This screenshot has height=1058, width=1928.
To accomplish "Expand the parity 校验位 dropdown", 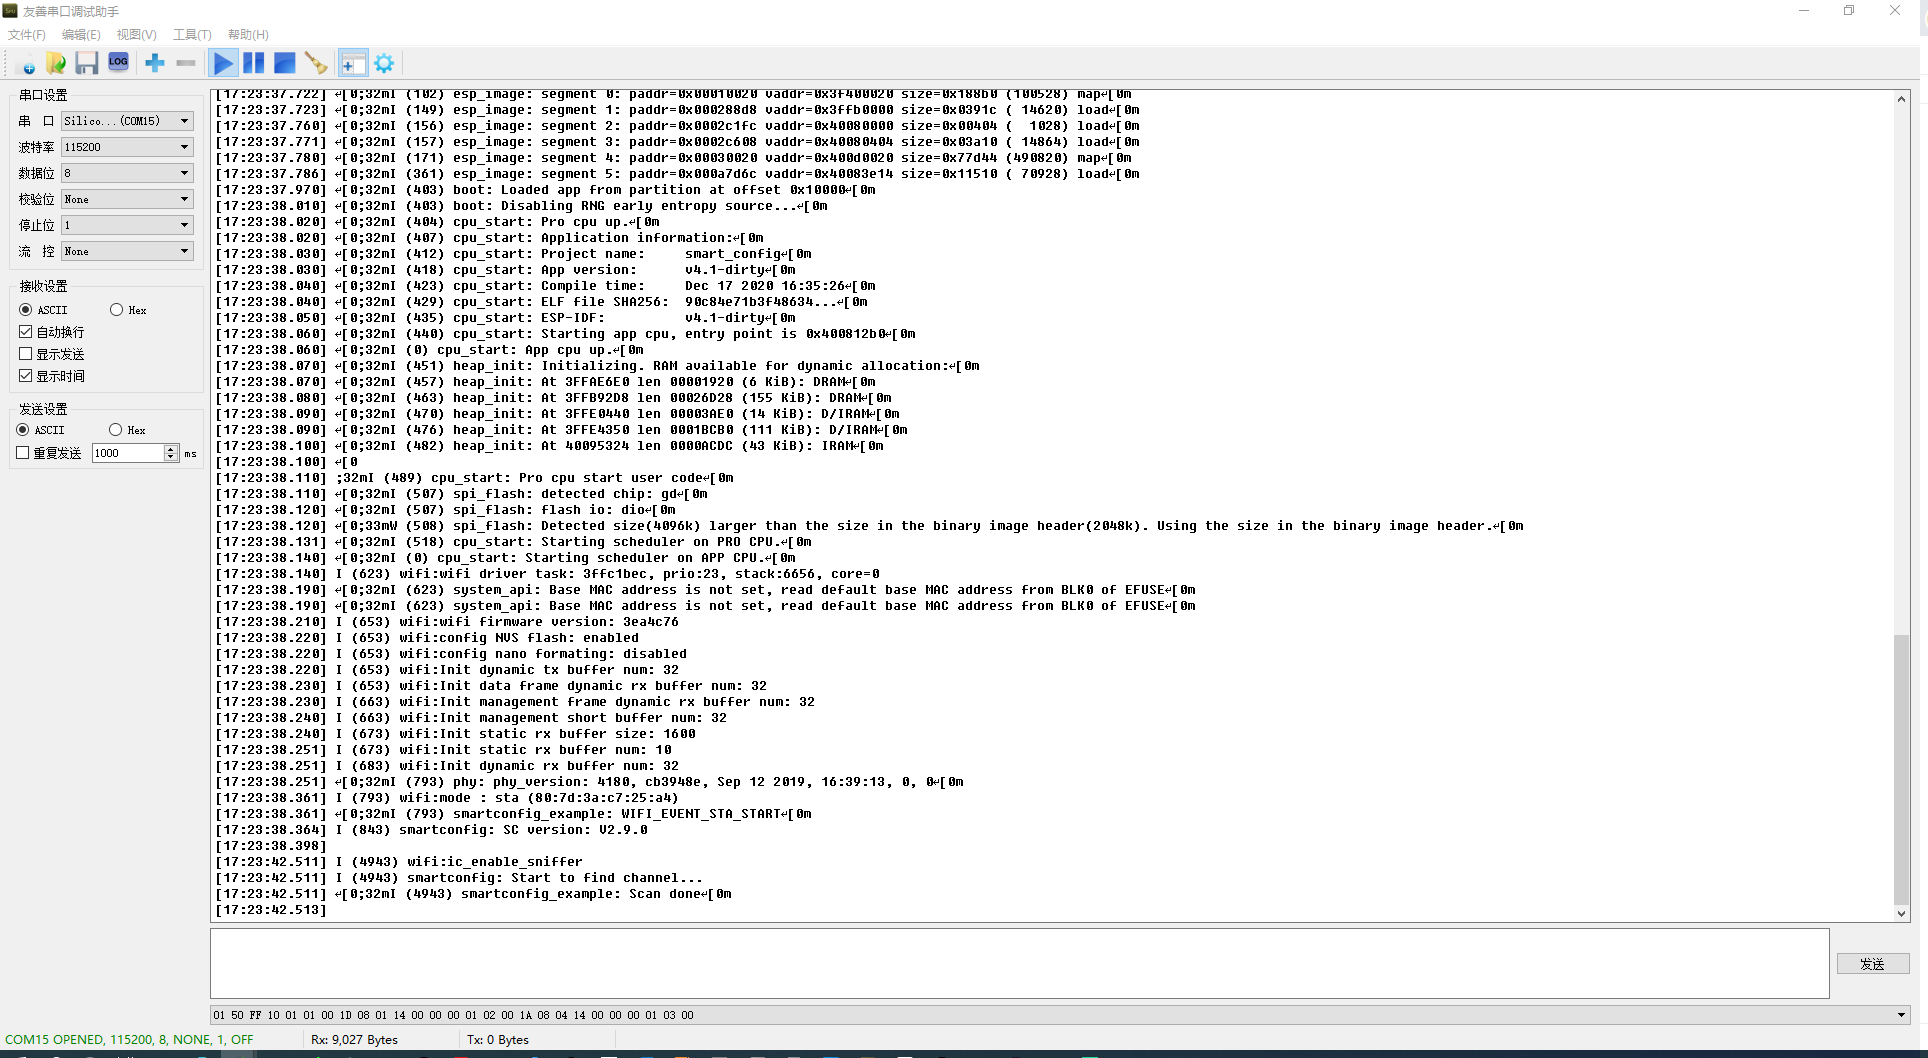I will (x=127, y=199).
